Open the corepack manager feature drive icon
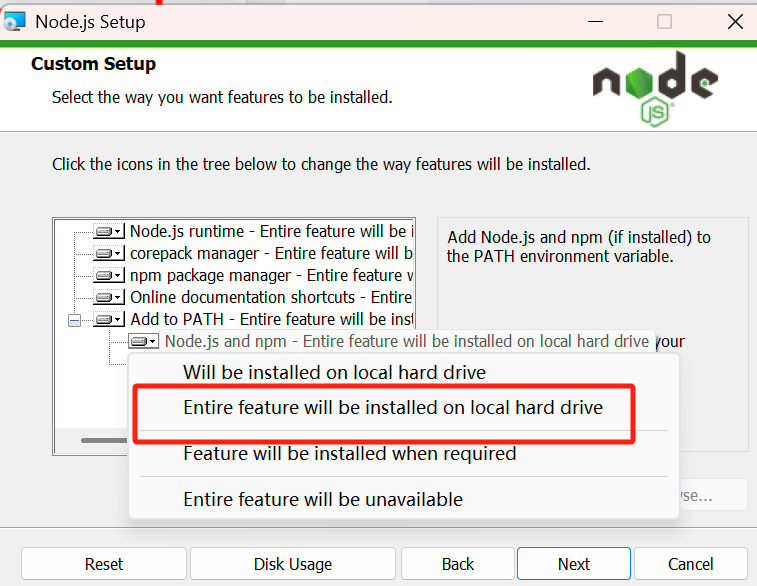Image resolution: width=757 pixels, height=586 pixels. [109, 253]
